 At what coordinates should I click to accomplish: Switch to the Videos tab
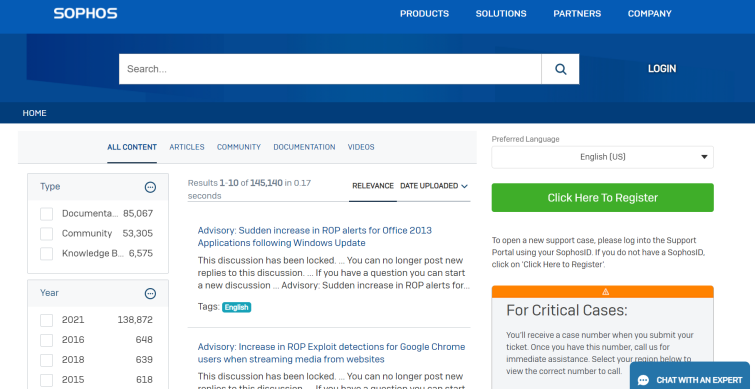click(361, 147)
